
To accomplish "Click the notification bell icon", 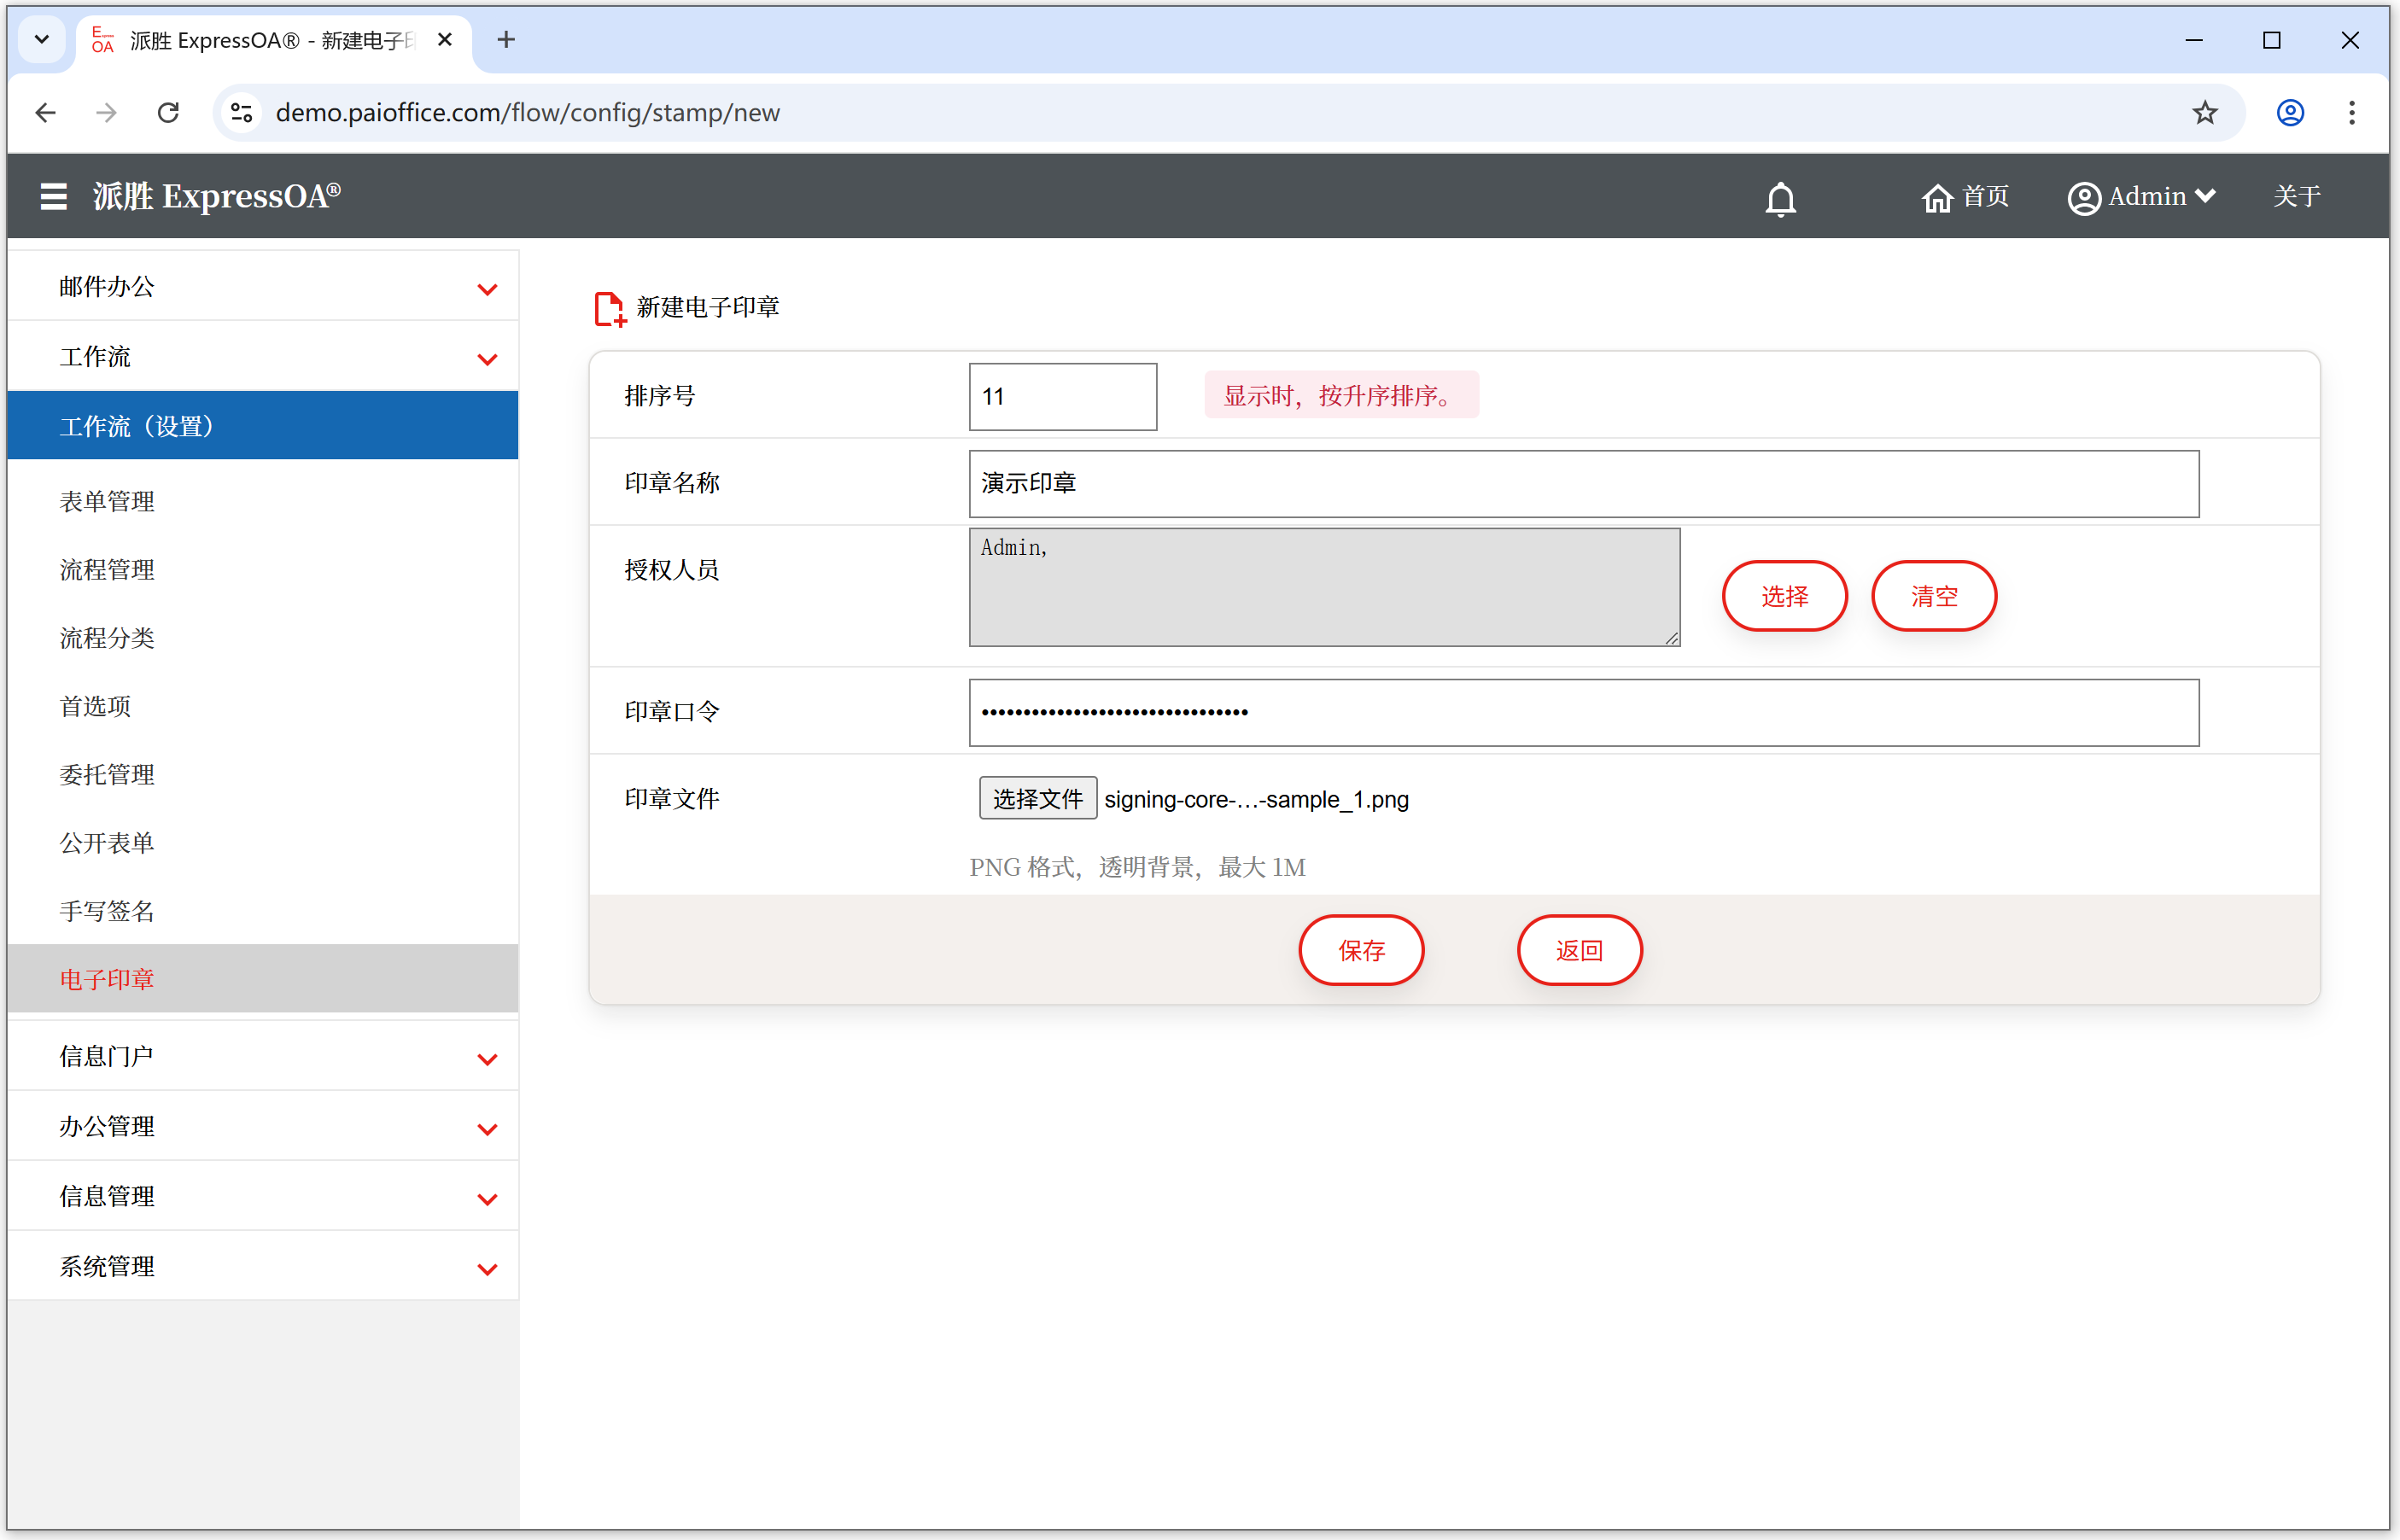I will (1780, 198).
